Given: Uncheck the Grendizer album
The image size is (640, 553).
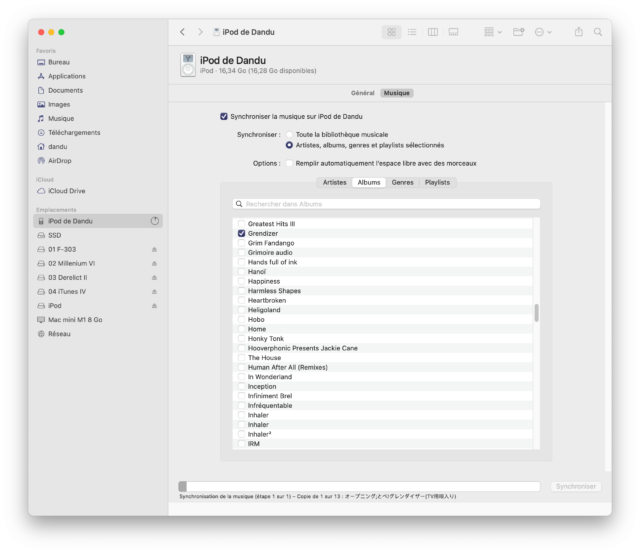Looking at the screenshot, I should [x=242, y=233].
